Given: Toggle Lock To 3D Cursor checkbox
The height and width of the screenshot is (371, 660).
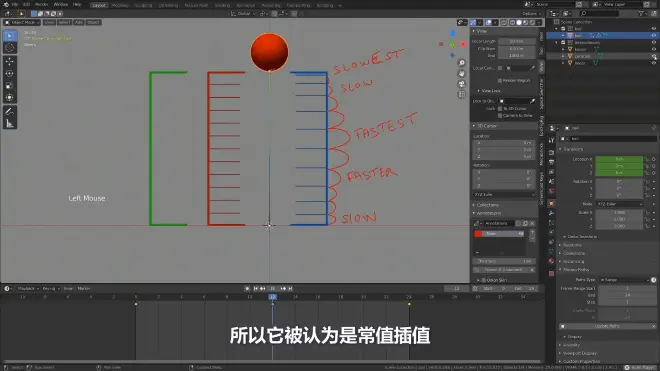Looking at the screenshot, I should coord(500,109).
